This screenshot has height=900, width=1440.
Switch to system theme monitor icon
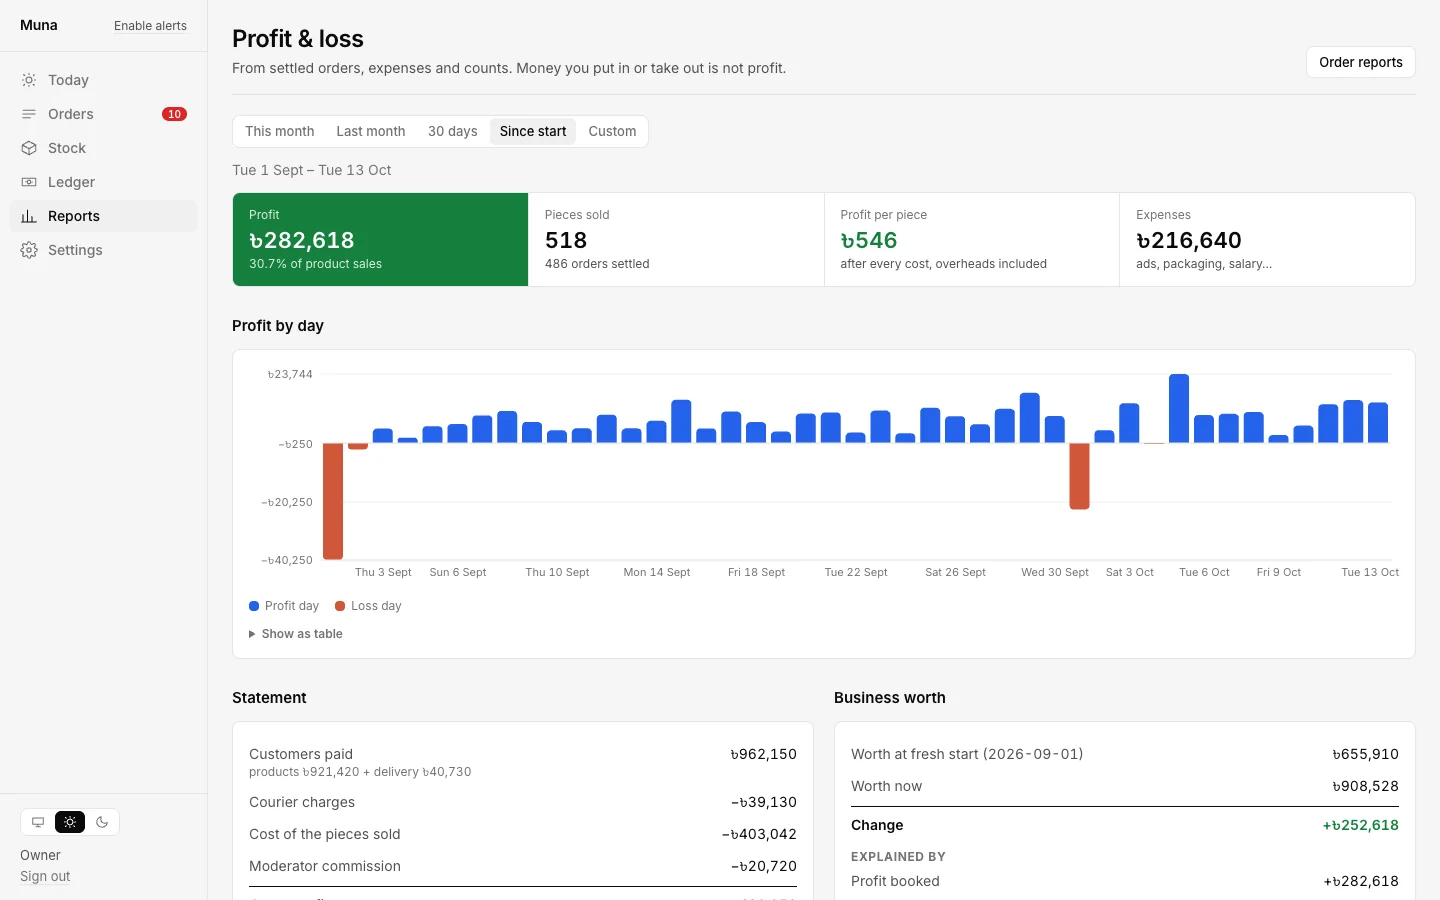(x=38, y=822)
